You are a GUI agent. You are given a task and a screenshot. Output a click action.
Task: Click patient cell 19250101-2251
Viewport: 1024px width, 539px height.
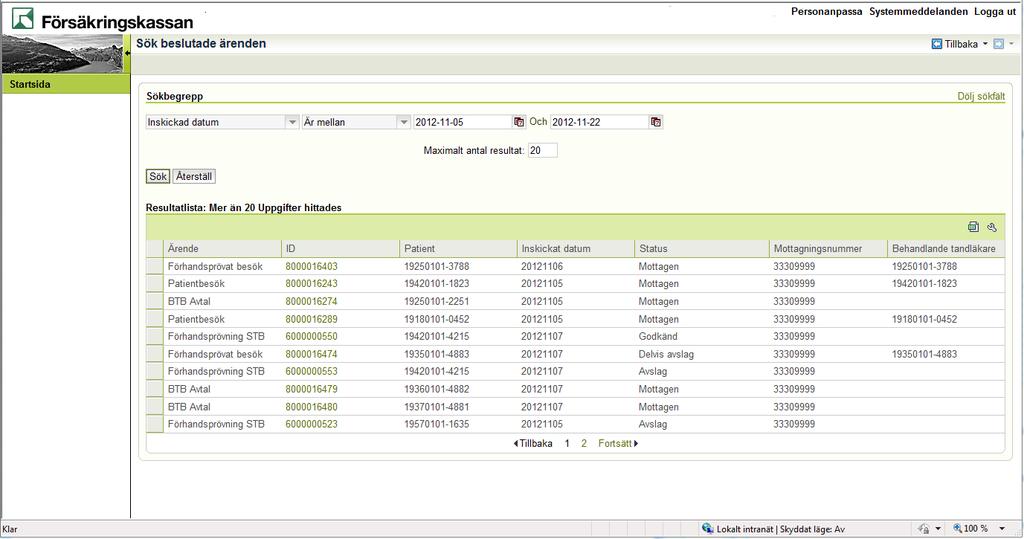(436, 301)
